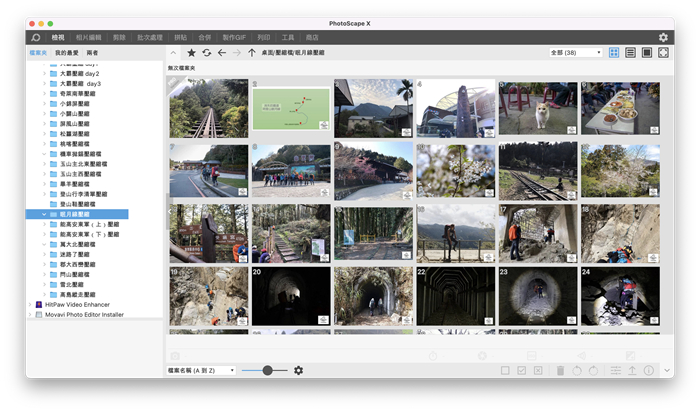Open the app settings gear at top right
Screen dimensions: 700x412
click(x=663, y=37)
